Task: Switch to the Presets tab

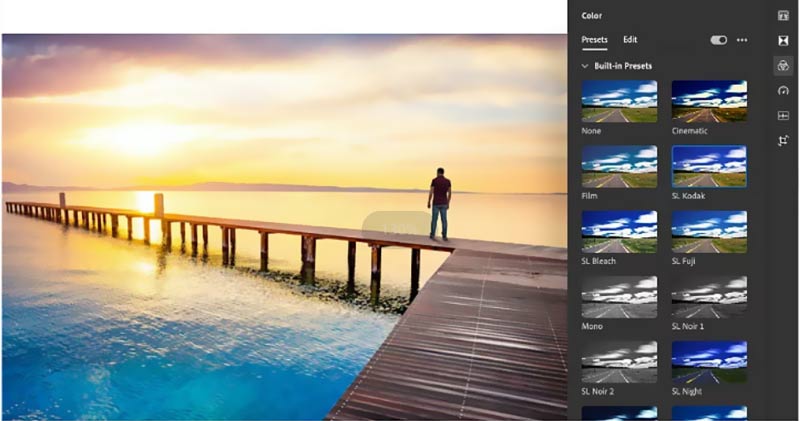Action: coord(594,39)
